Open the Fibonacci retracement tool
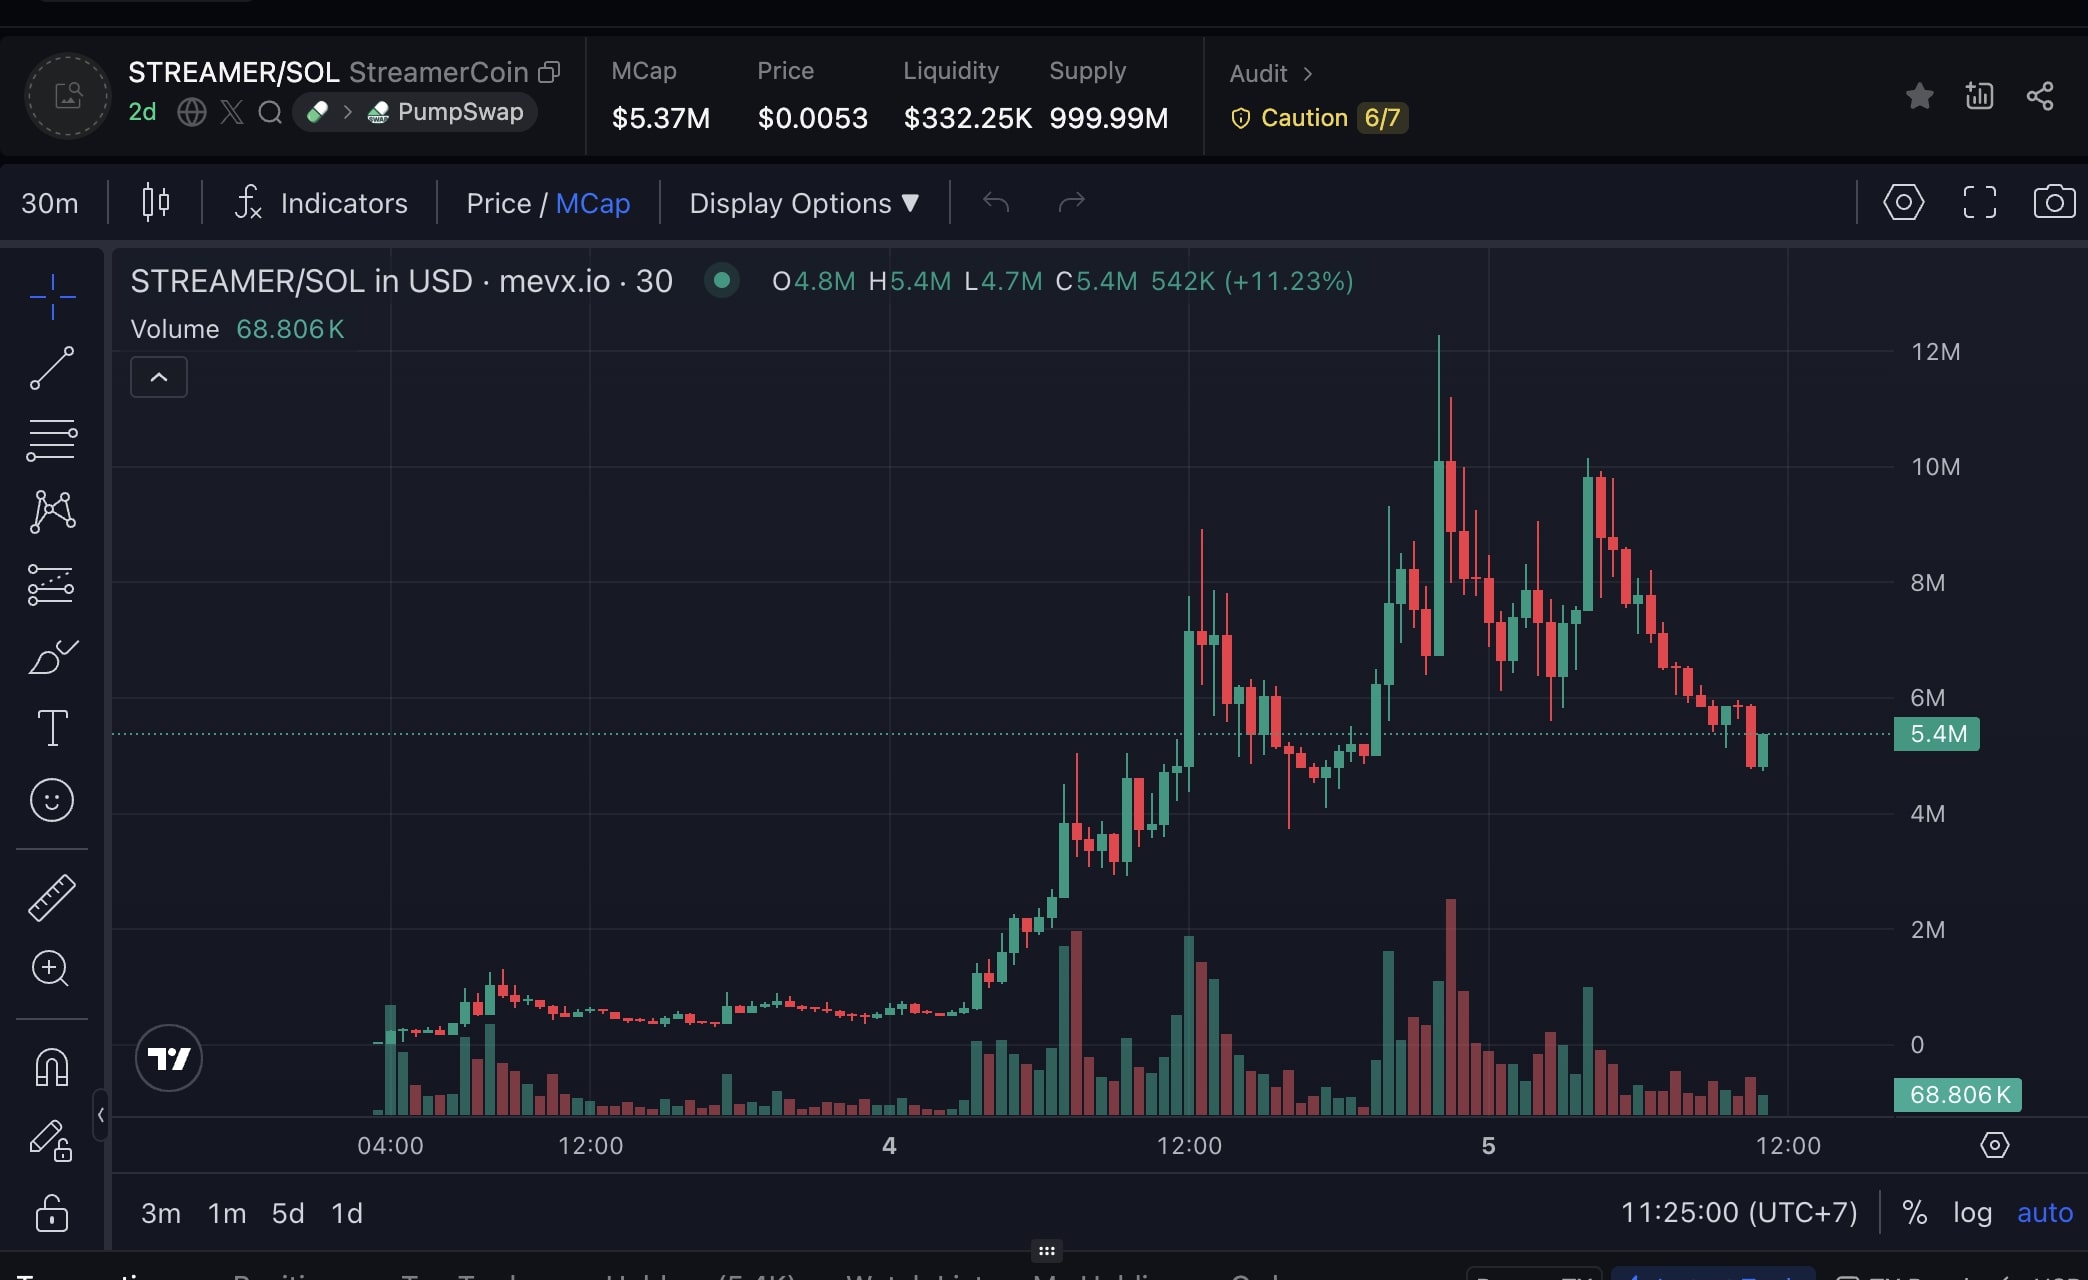The height and width of the screenshot is (1280, 2088). pos(52,440)
